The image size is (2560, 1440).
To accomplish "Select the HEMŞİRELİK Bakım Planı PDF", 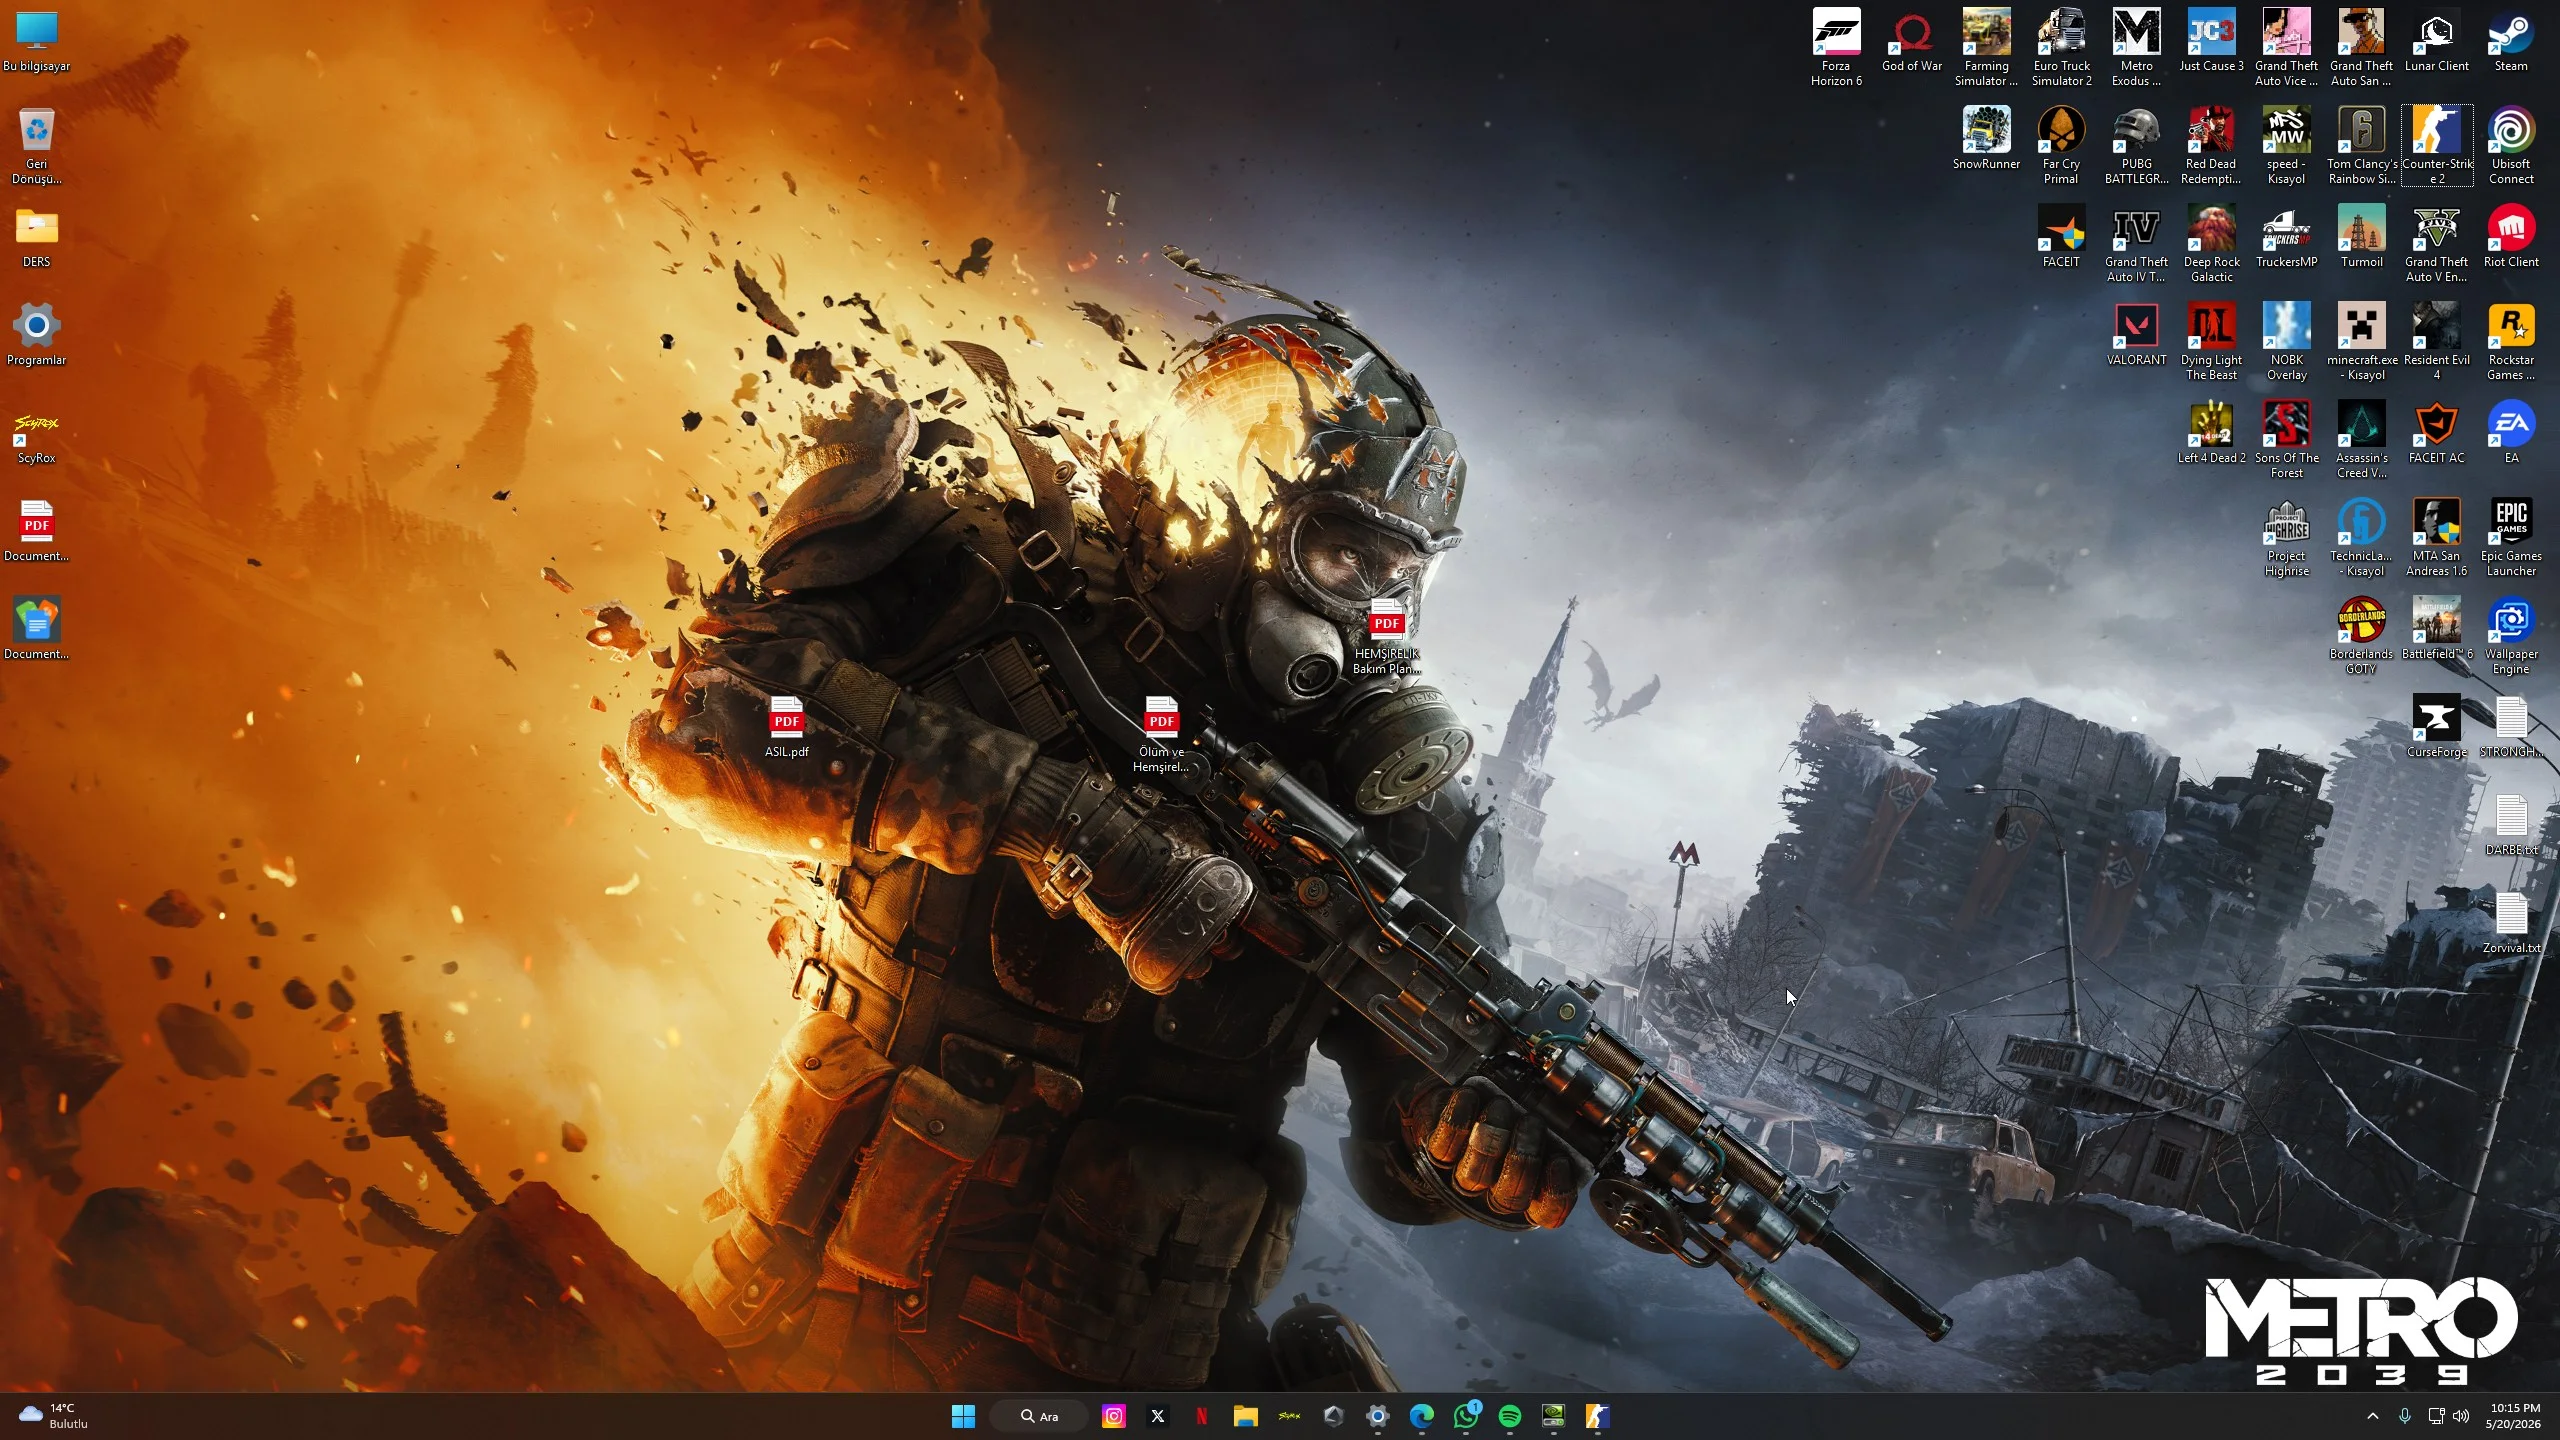I will tap(1386, 635).
